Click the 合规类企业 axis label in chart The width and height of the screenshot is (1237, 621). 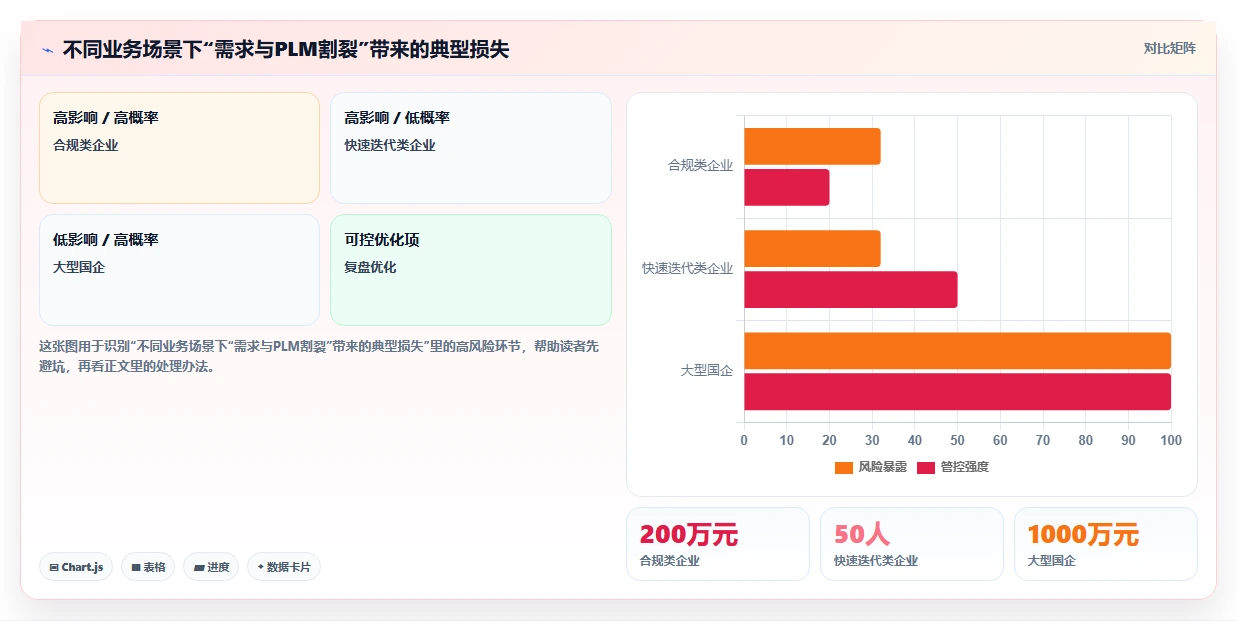pos(700,166)
